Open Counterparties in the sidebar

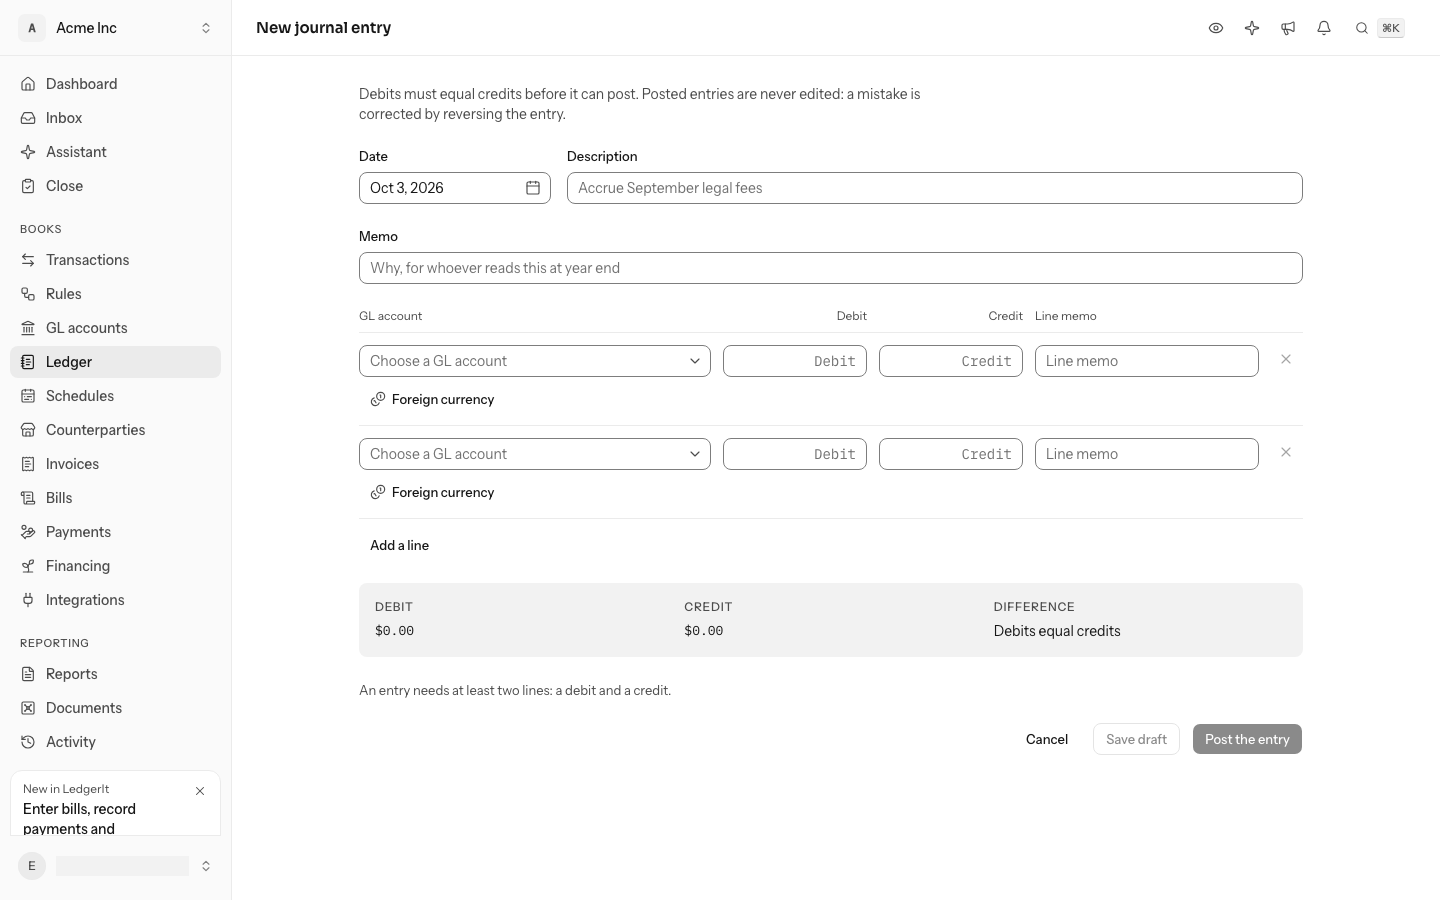click(x=116, y=430)
